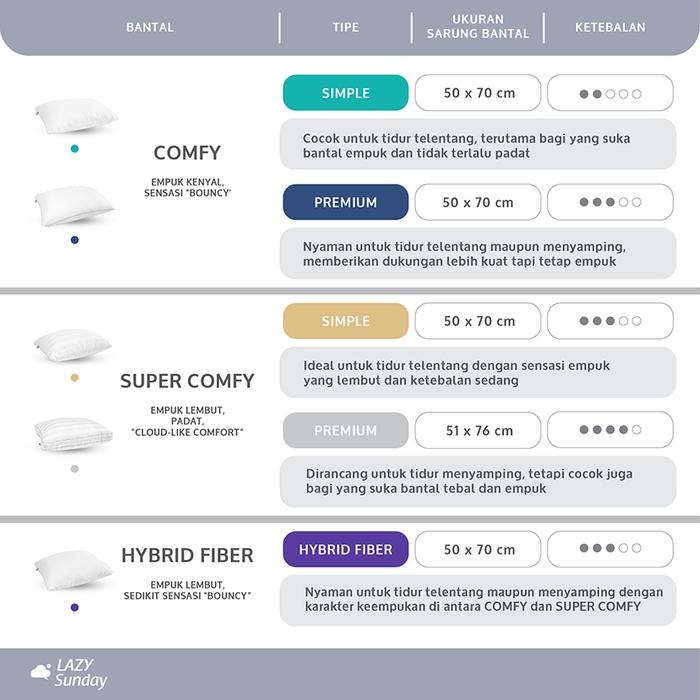Select the beige SIMPLE button for Super Comfy
The height and width of the screenshot is (700, 700).
click(346, 321)
